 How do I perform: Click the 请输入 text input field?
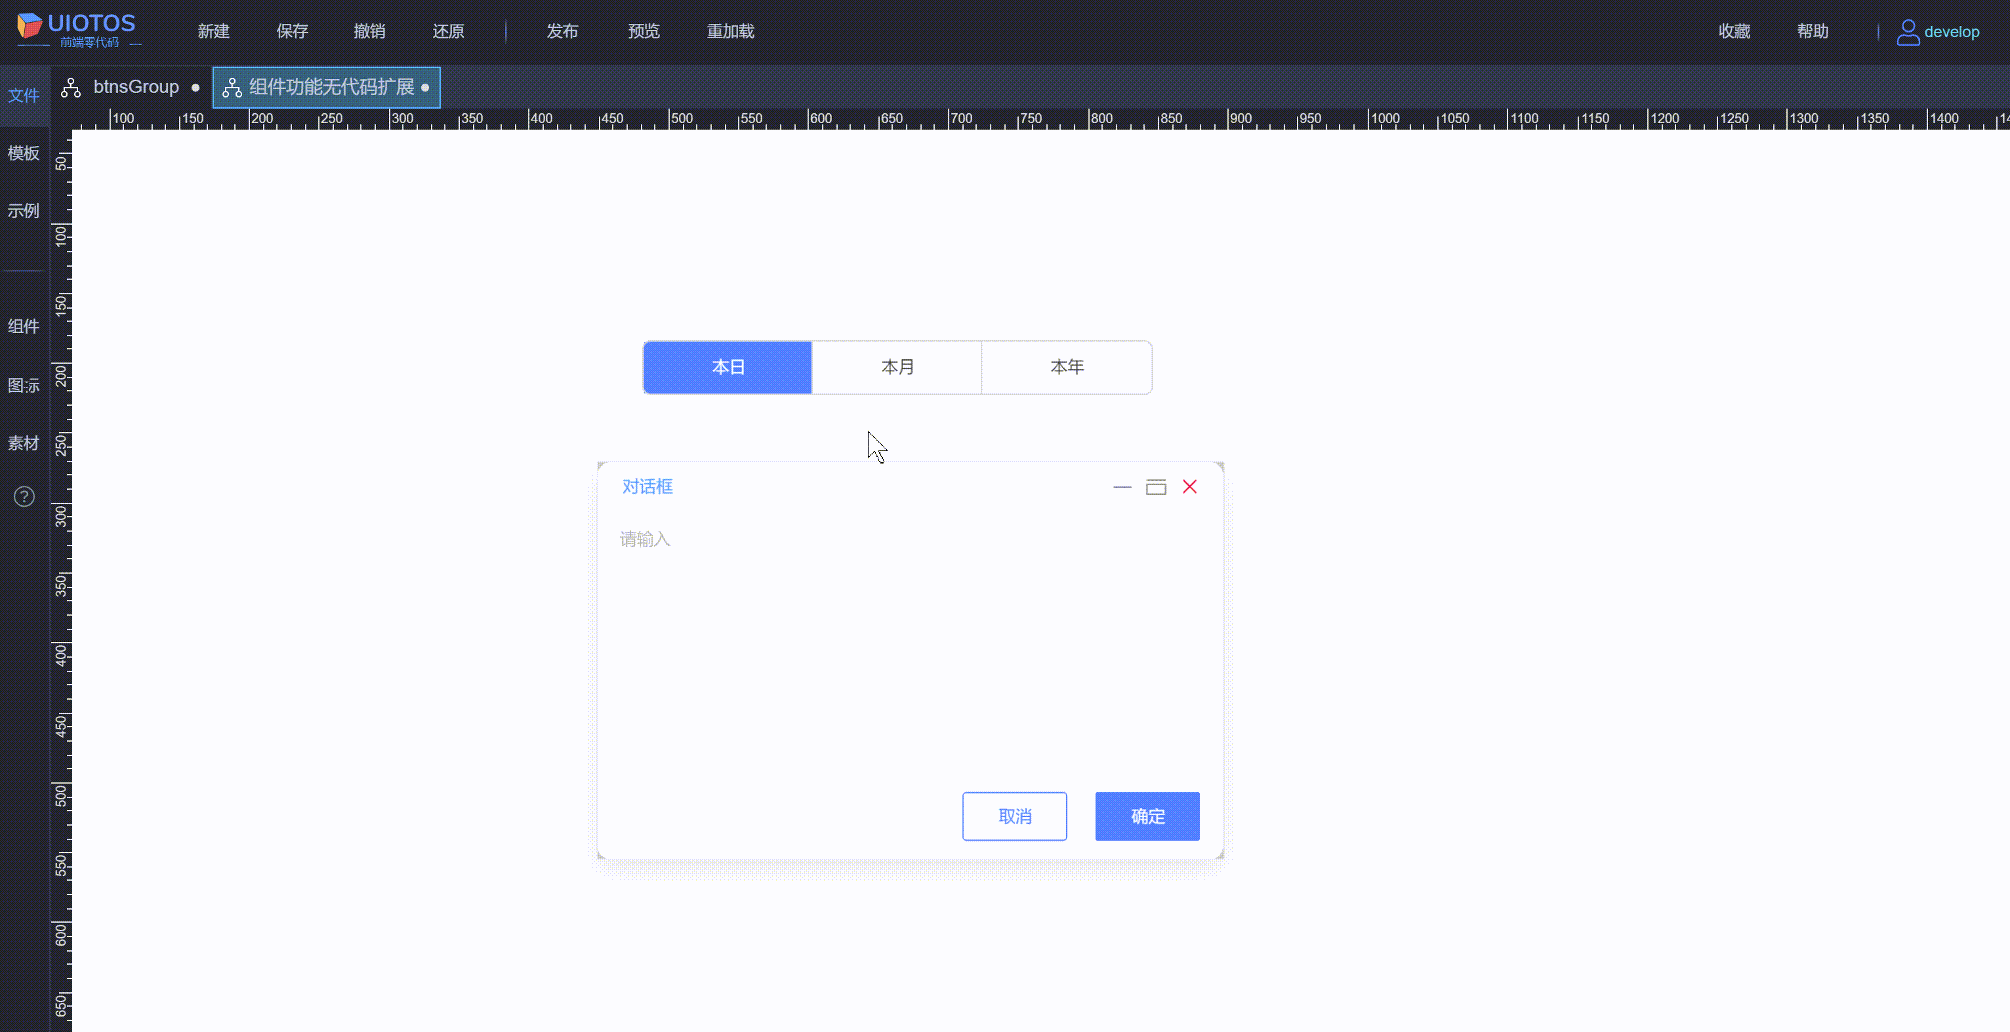(645, 539)
